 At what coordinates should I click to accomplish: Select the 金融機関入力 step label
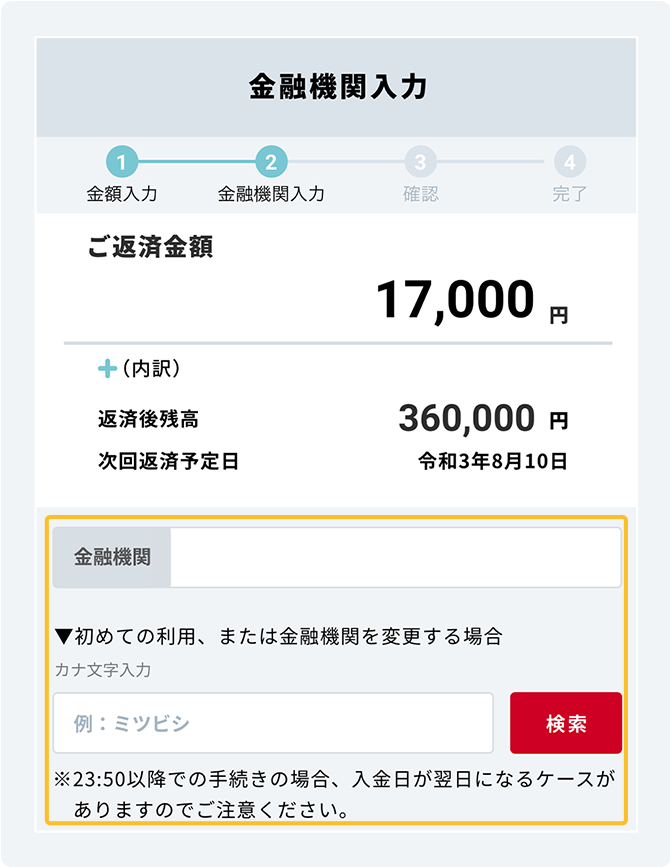(271, 194)
